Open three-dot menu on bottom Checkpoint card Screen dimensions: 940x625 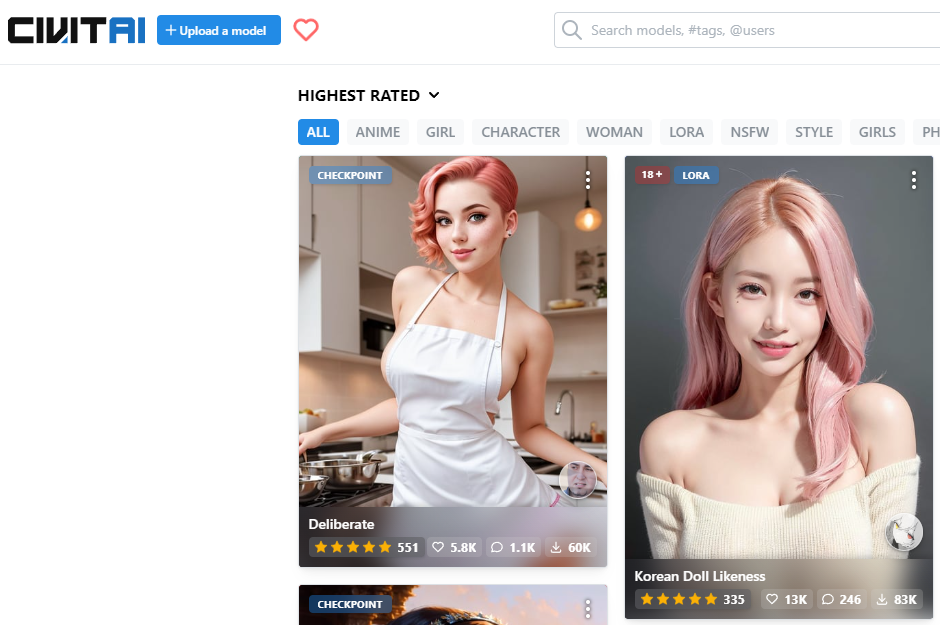(x=588, y=609)
